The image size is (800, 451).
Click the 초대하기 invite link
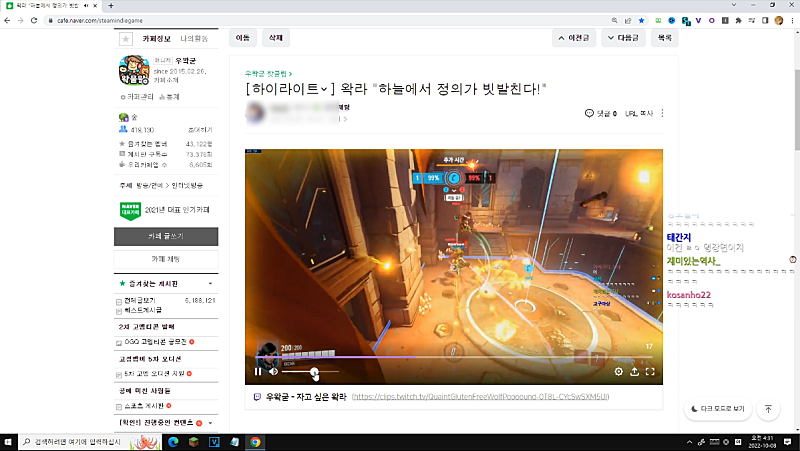(x=200, y=130)
